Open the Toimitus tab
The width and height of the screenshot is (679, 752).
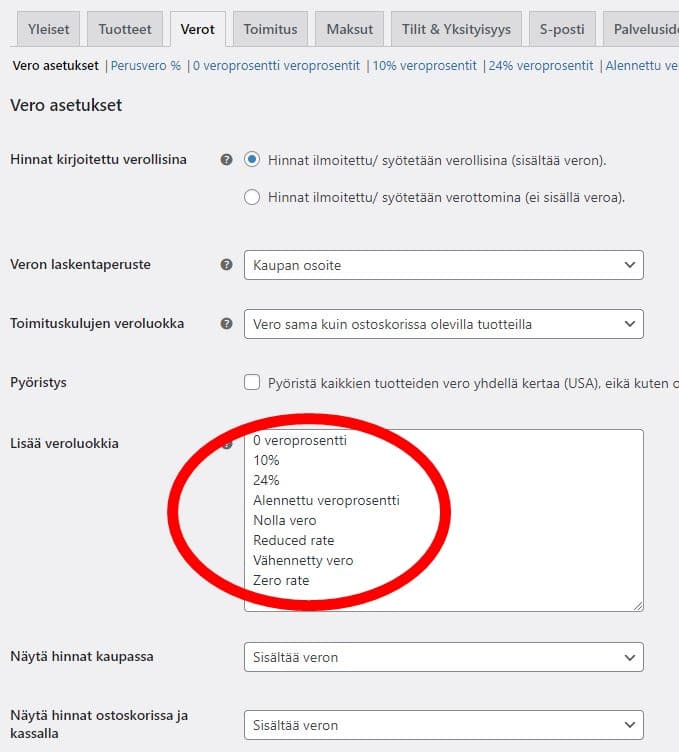[x=270, y=29]
